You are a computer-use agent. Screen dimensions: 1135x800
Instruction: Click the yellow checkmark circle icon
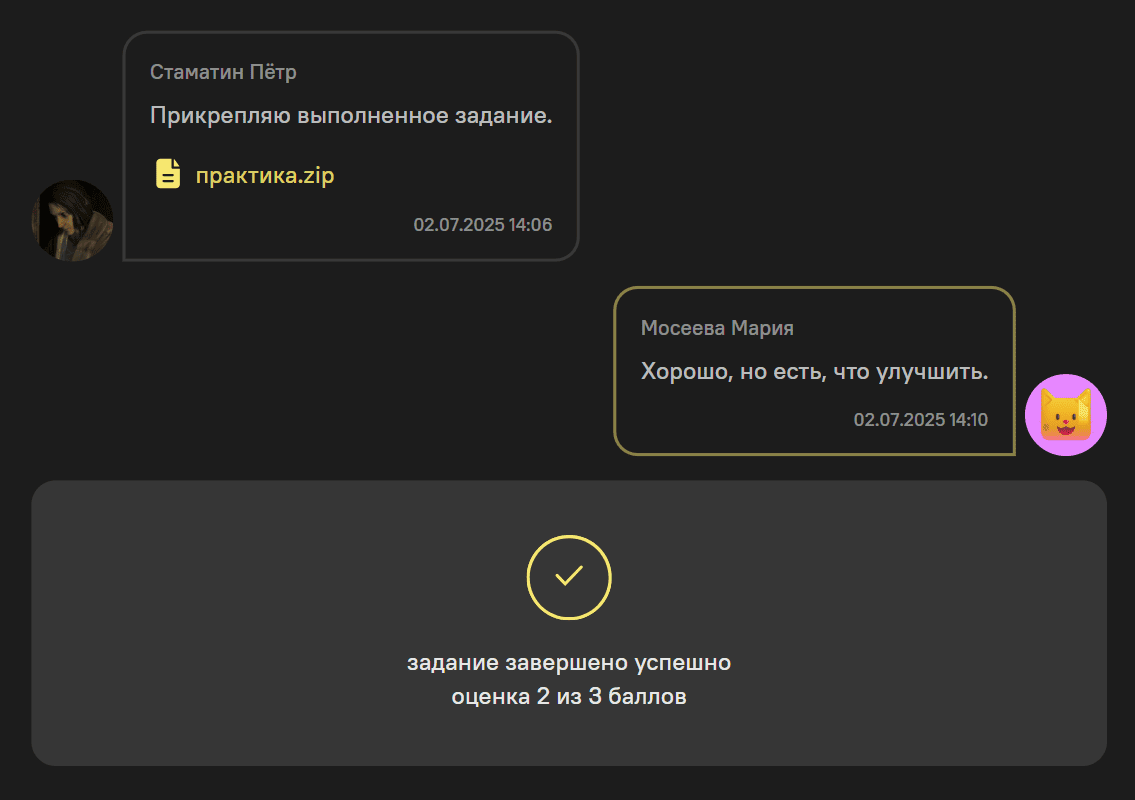pyautogui.click(x=569, y=577)
